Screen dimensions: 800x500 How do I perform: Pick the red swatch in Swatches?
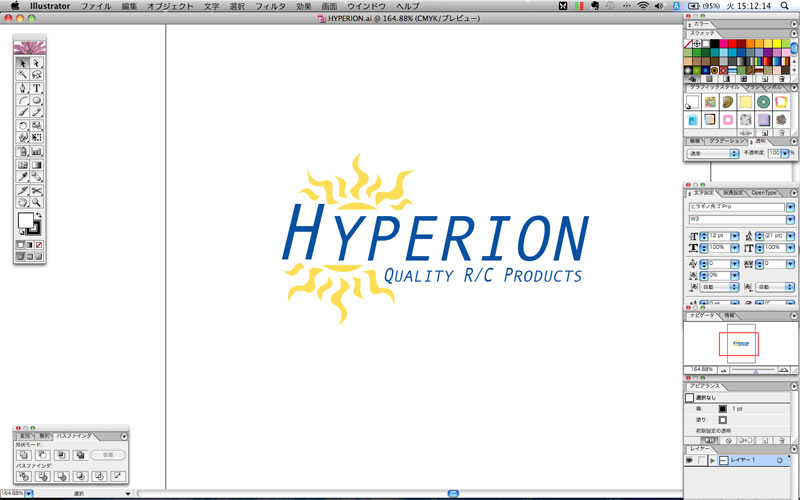(733, 44)
